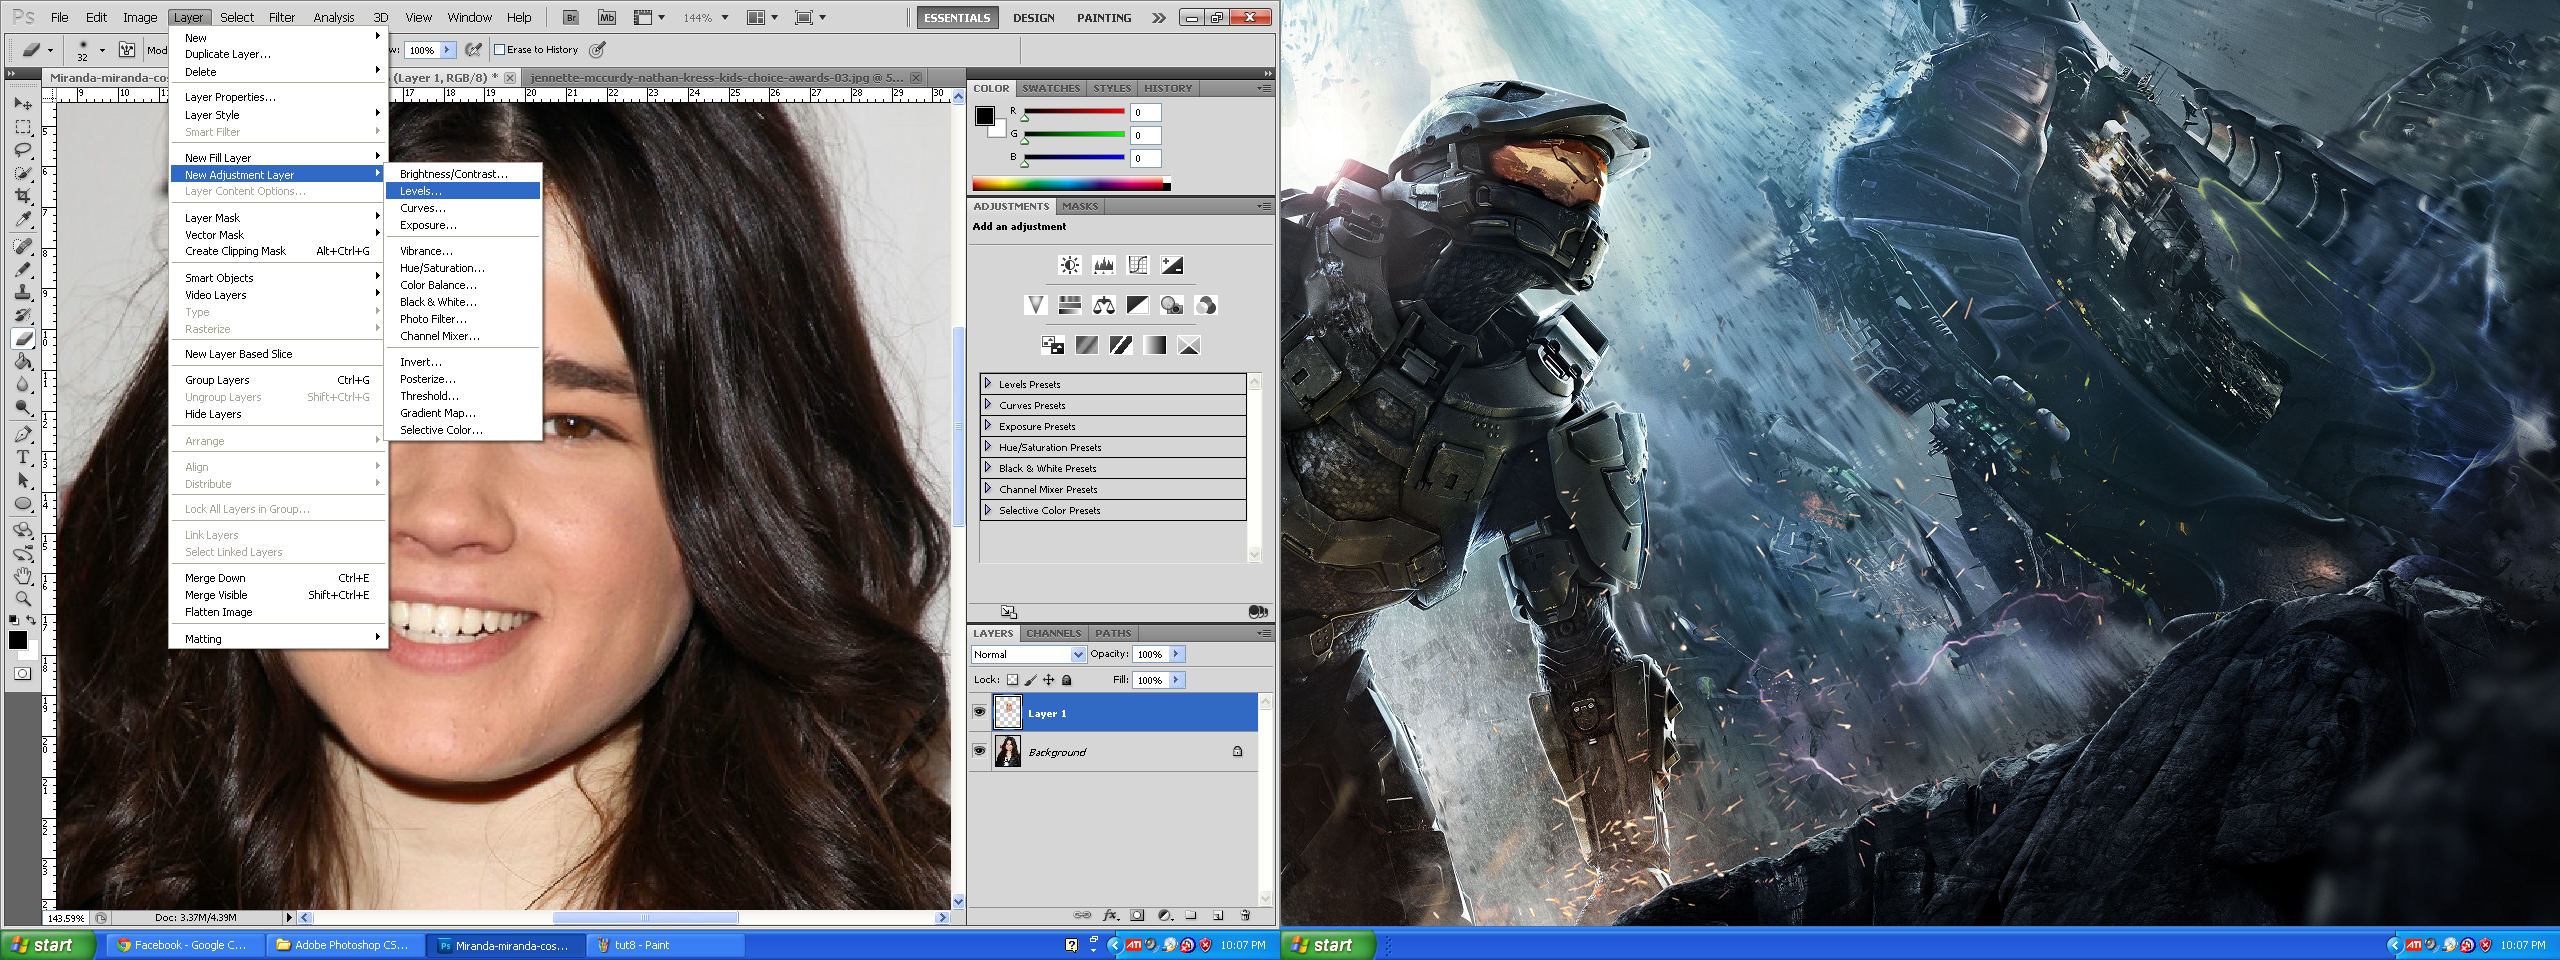This screenshot has width=2560, height=960.
Task: Select the Clone Stamp tool
Action: 23,292
